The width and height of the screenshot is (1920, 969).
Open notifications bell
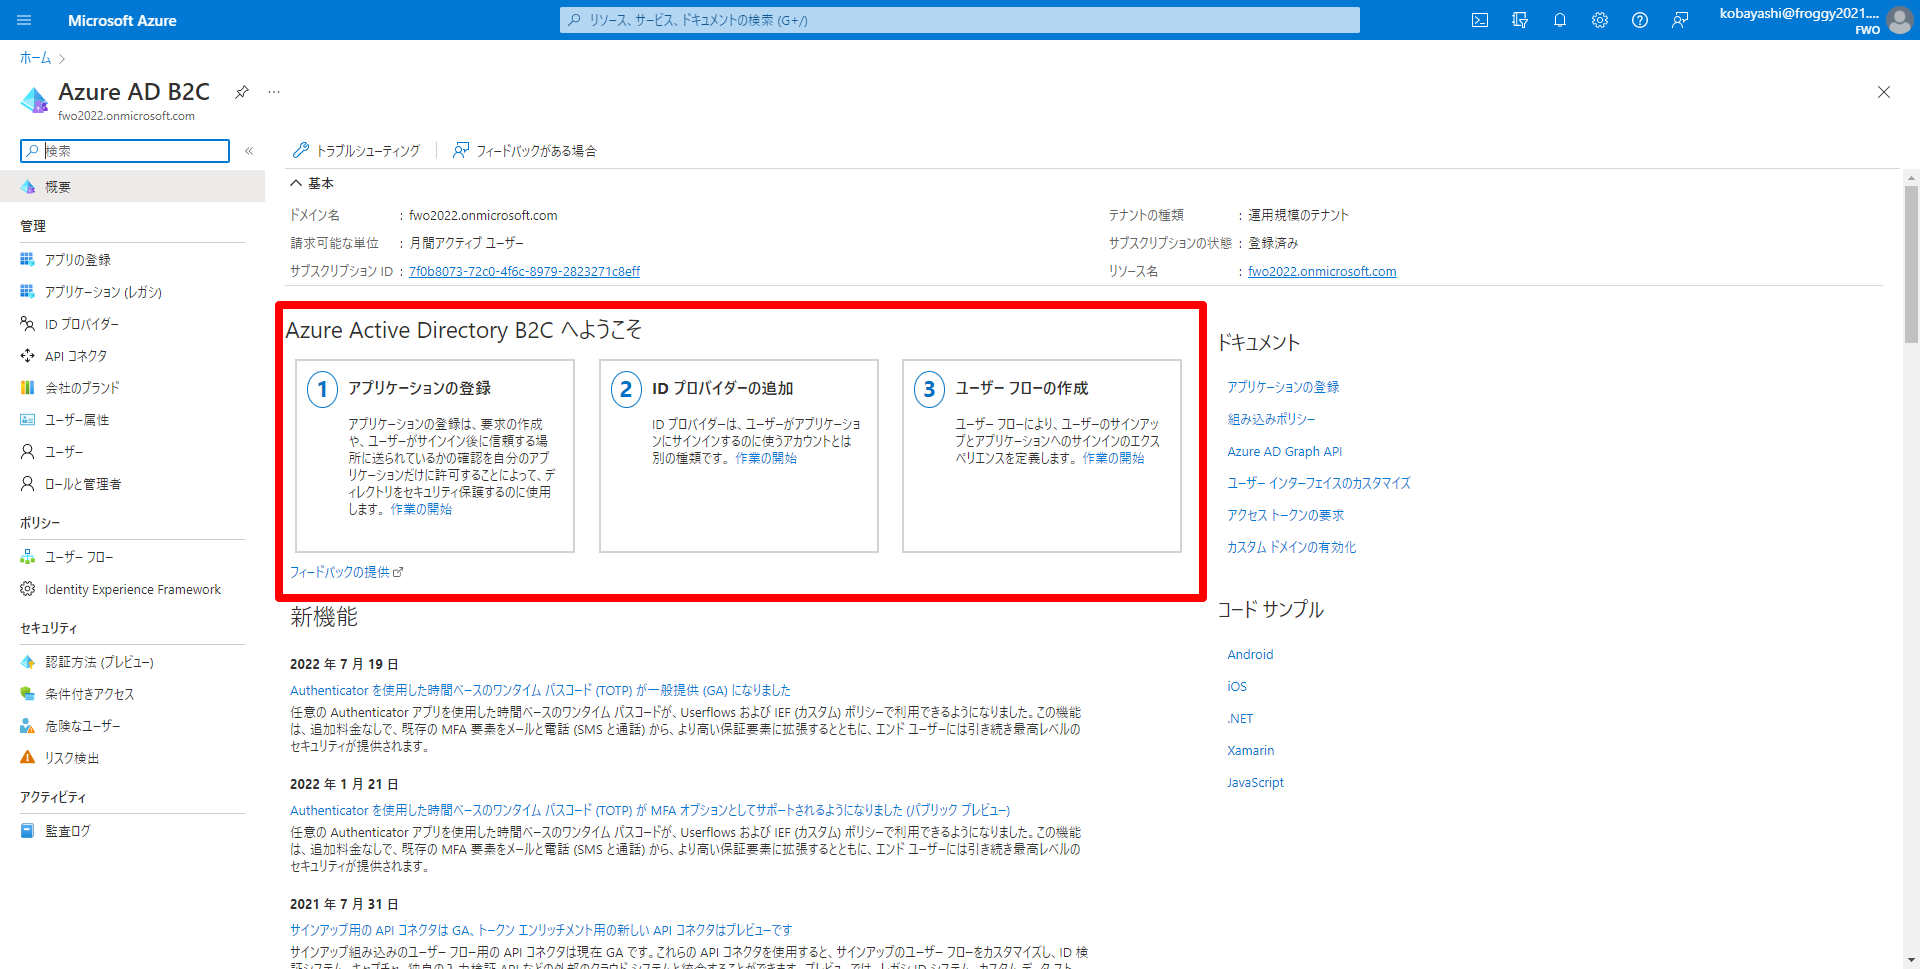coord(1560,20)
